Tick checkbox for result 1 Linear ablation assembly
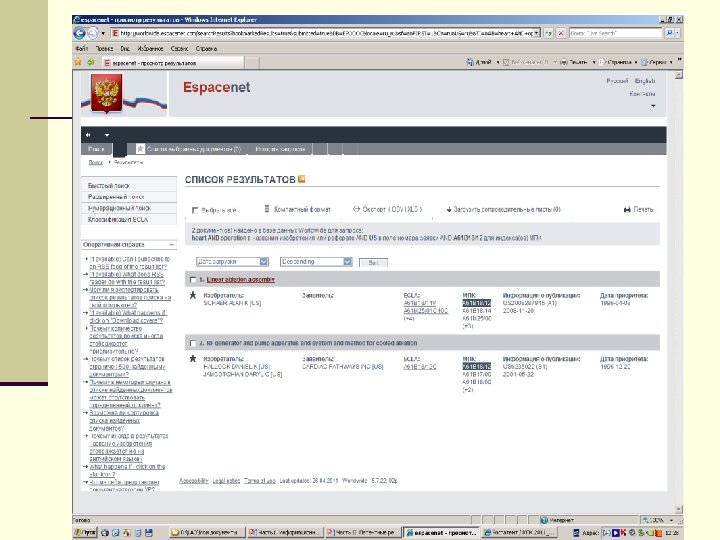720x540 pixels. pyautogui.click(x=193, y=280)
